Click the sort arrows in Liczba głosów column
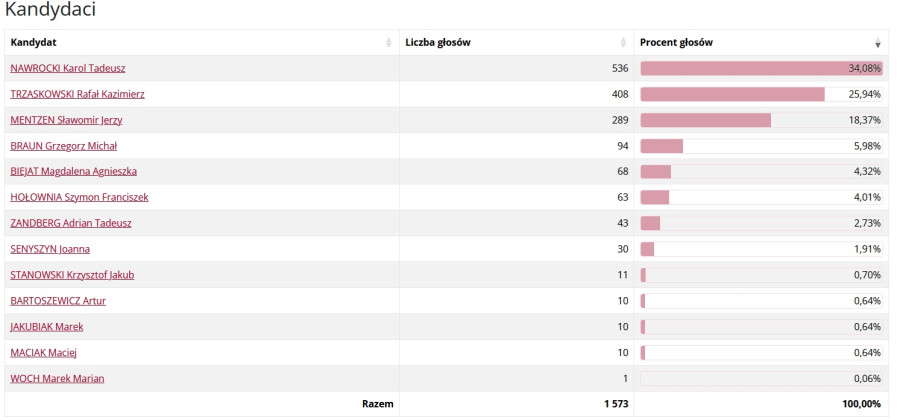This screenshot has width=900, height=420. click(623, 43)
